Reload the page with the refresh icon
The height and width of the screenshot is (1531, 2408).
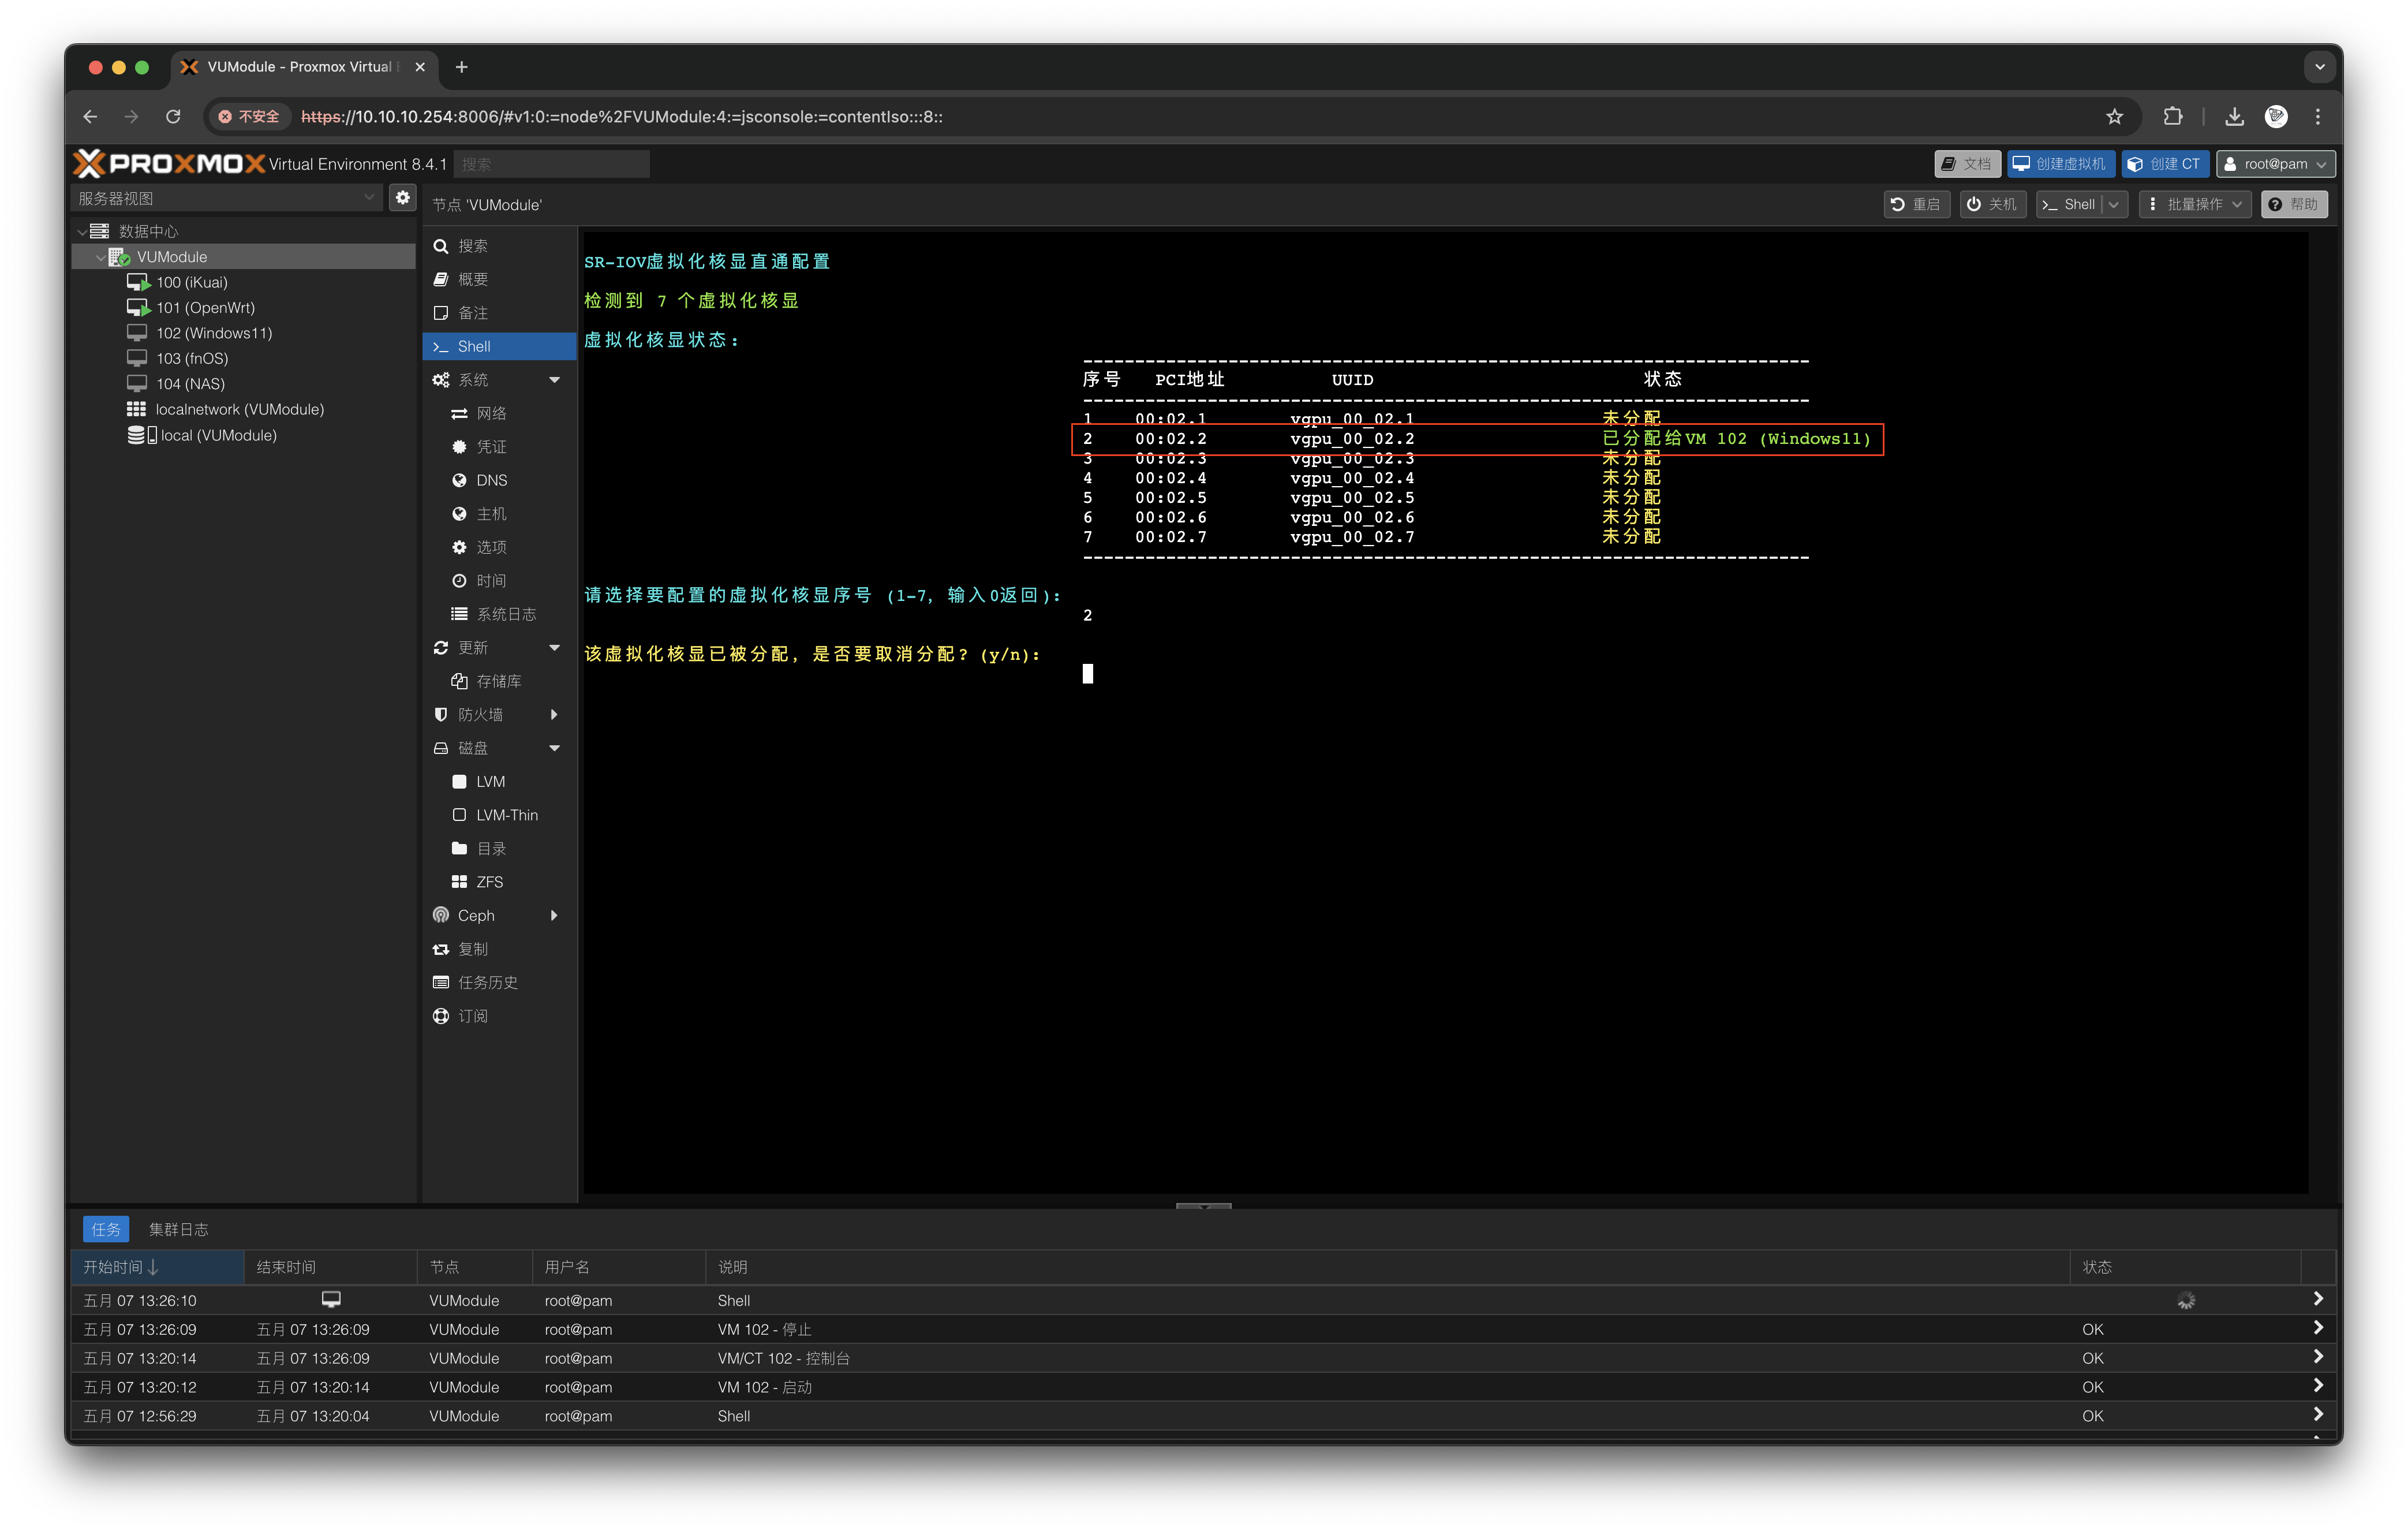[173, 117]
